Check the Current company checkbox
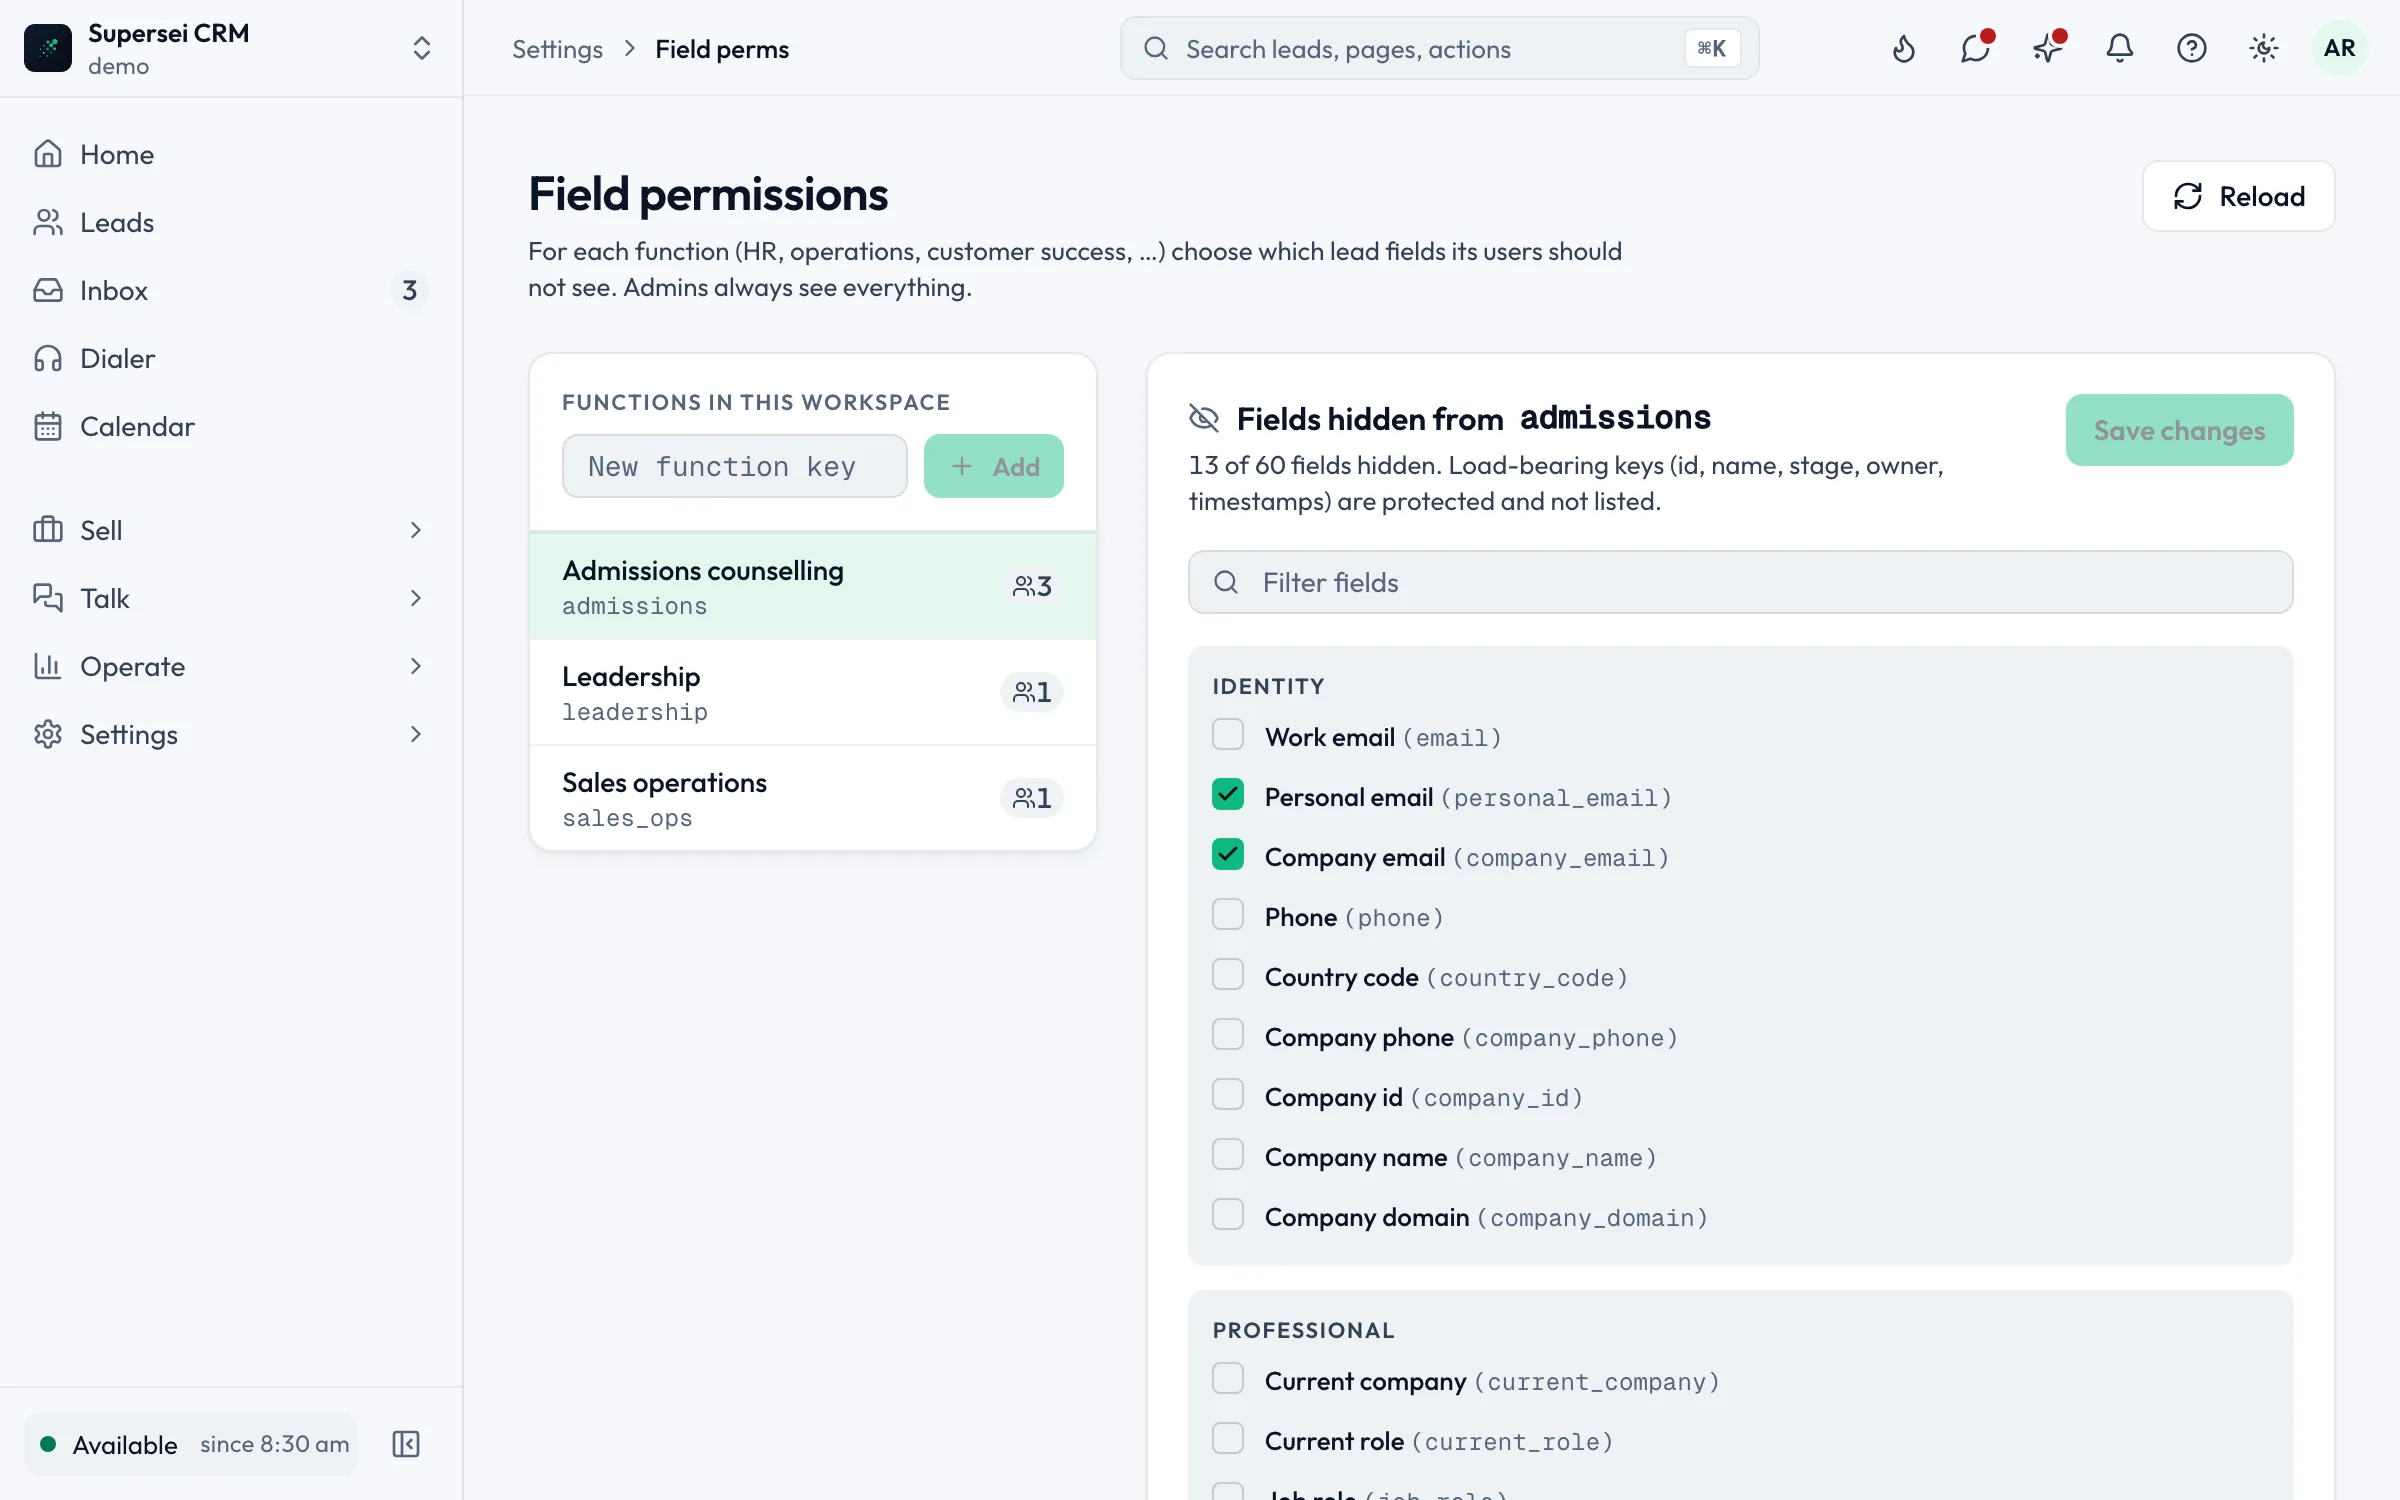This screenshot has height=1500, width=2400. (1228, 1379)
